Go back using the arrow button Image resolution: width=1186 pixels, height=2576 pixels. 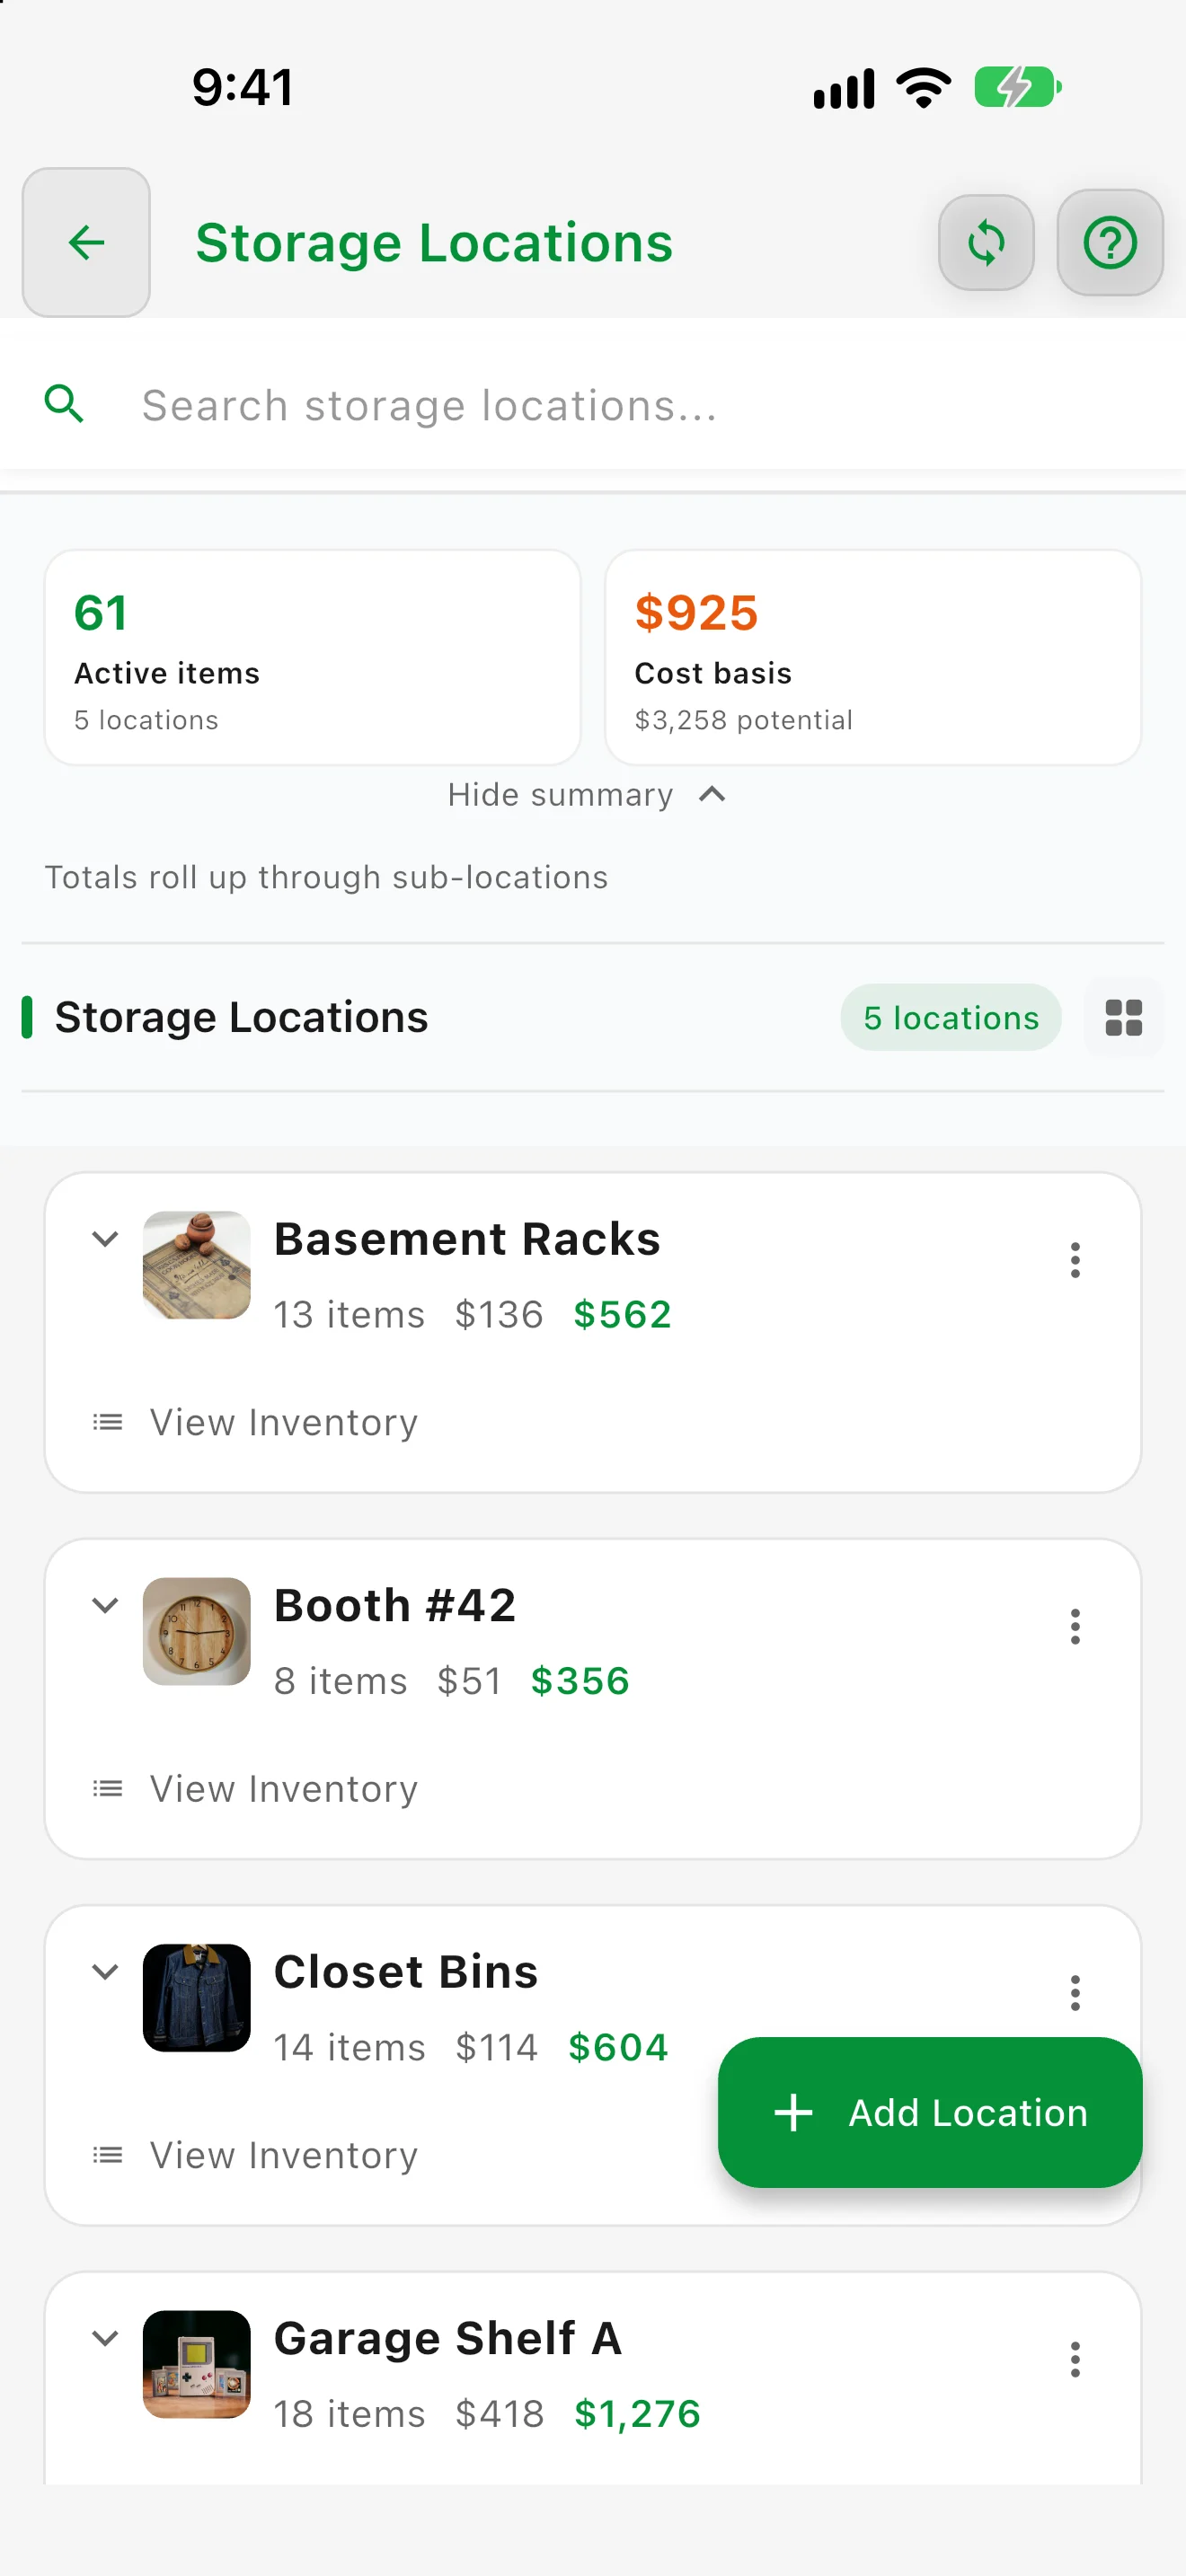click(x=86, y=242)
